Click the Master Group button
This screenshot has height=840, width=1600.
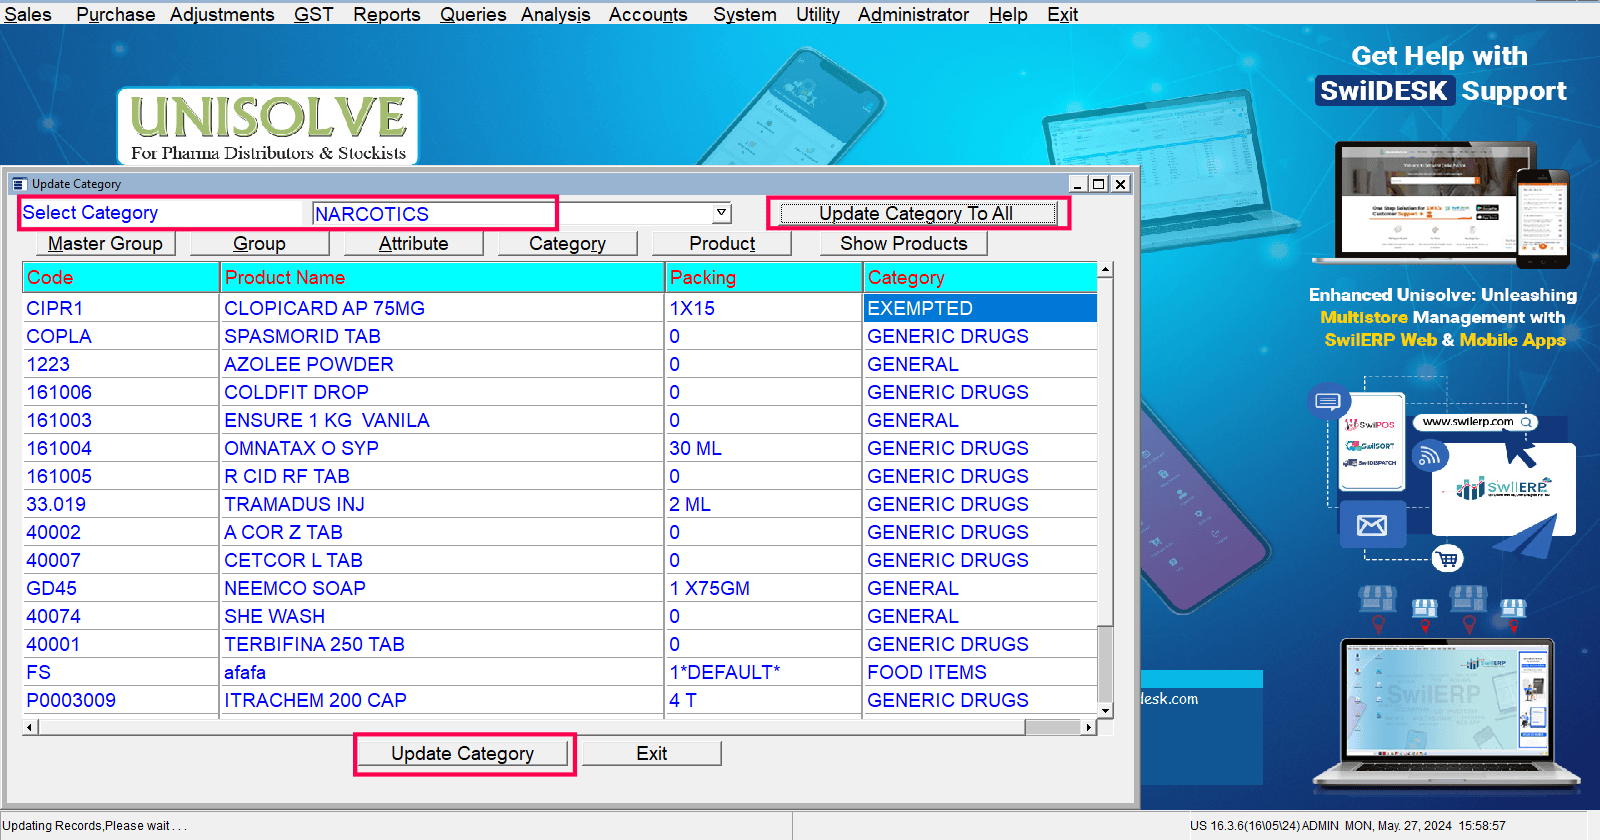[105, 243]
